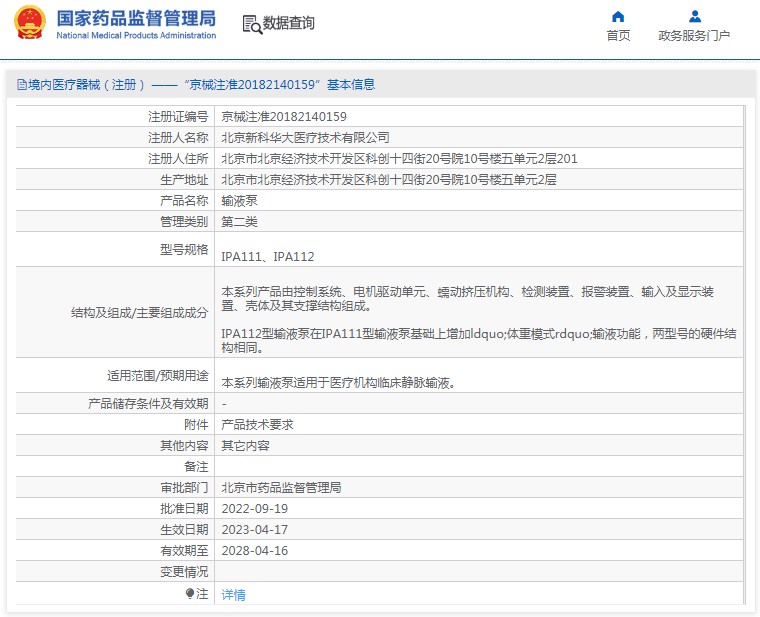Click National Medical Products Administration subtitle

136,35
